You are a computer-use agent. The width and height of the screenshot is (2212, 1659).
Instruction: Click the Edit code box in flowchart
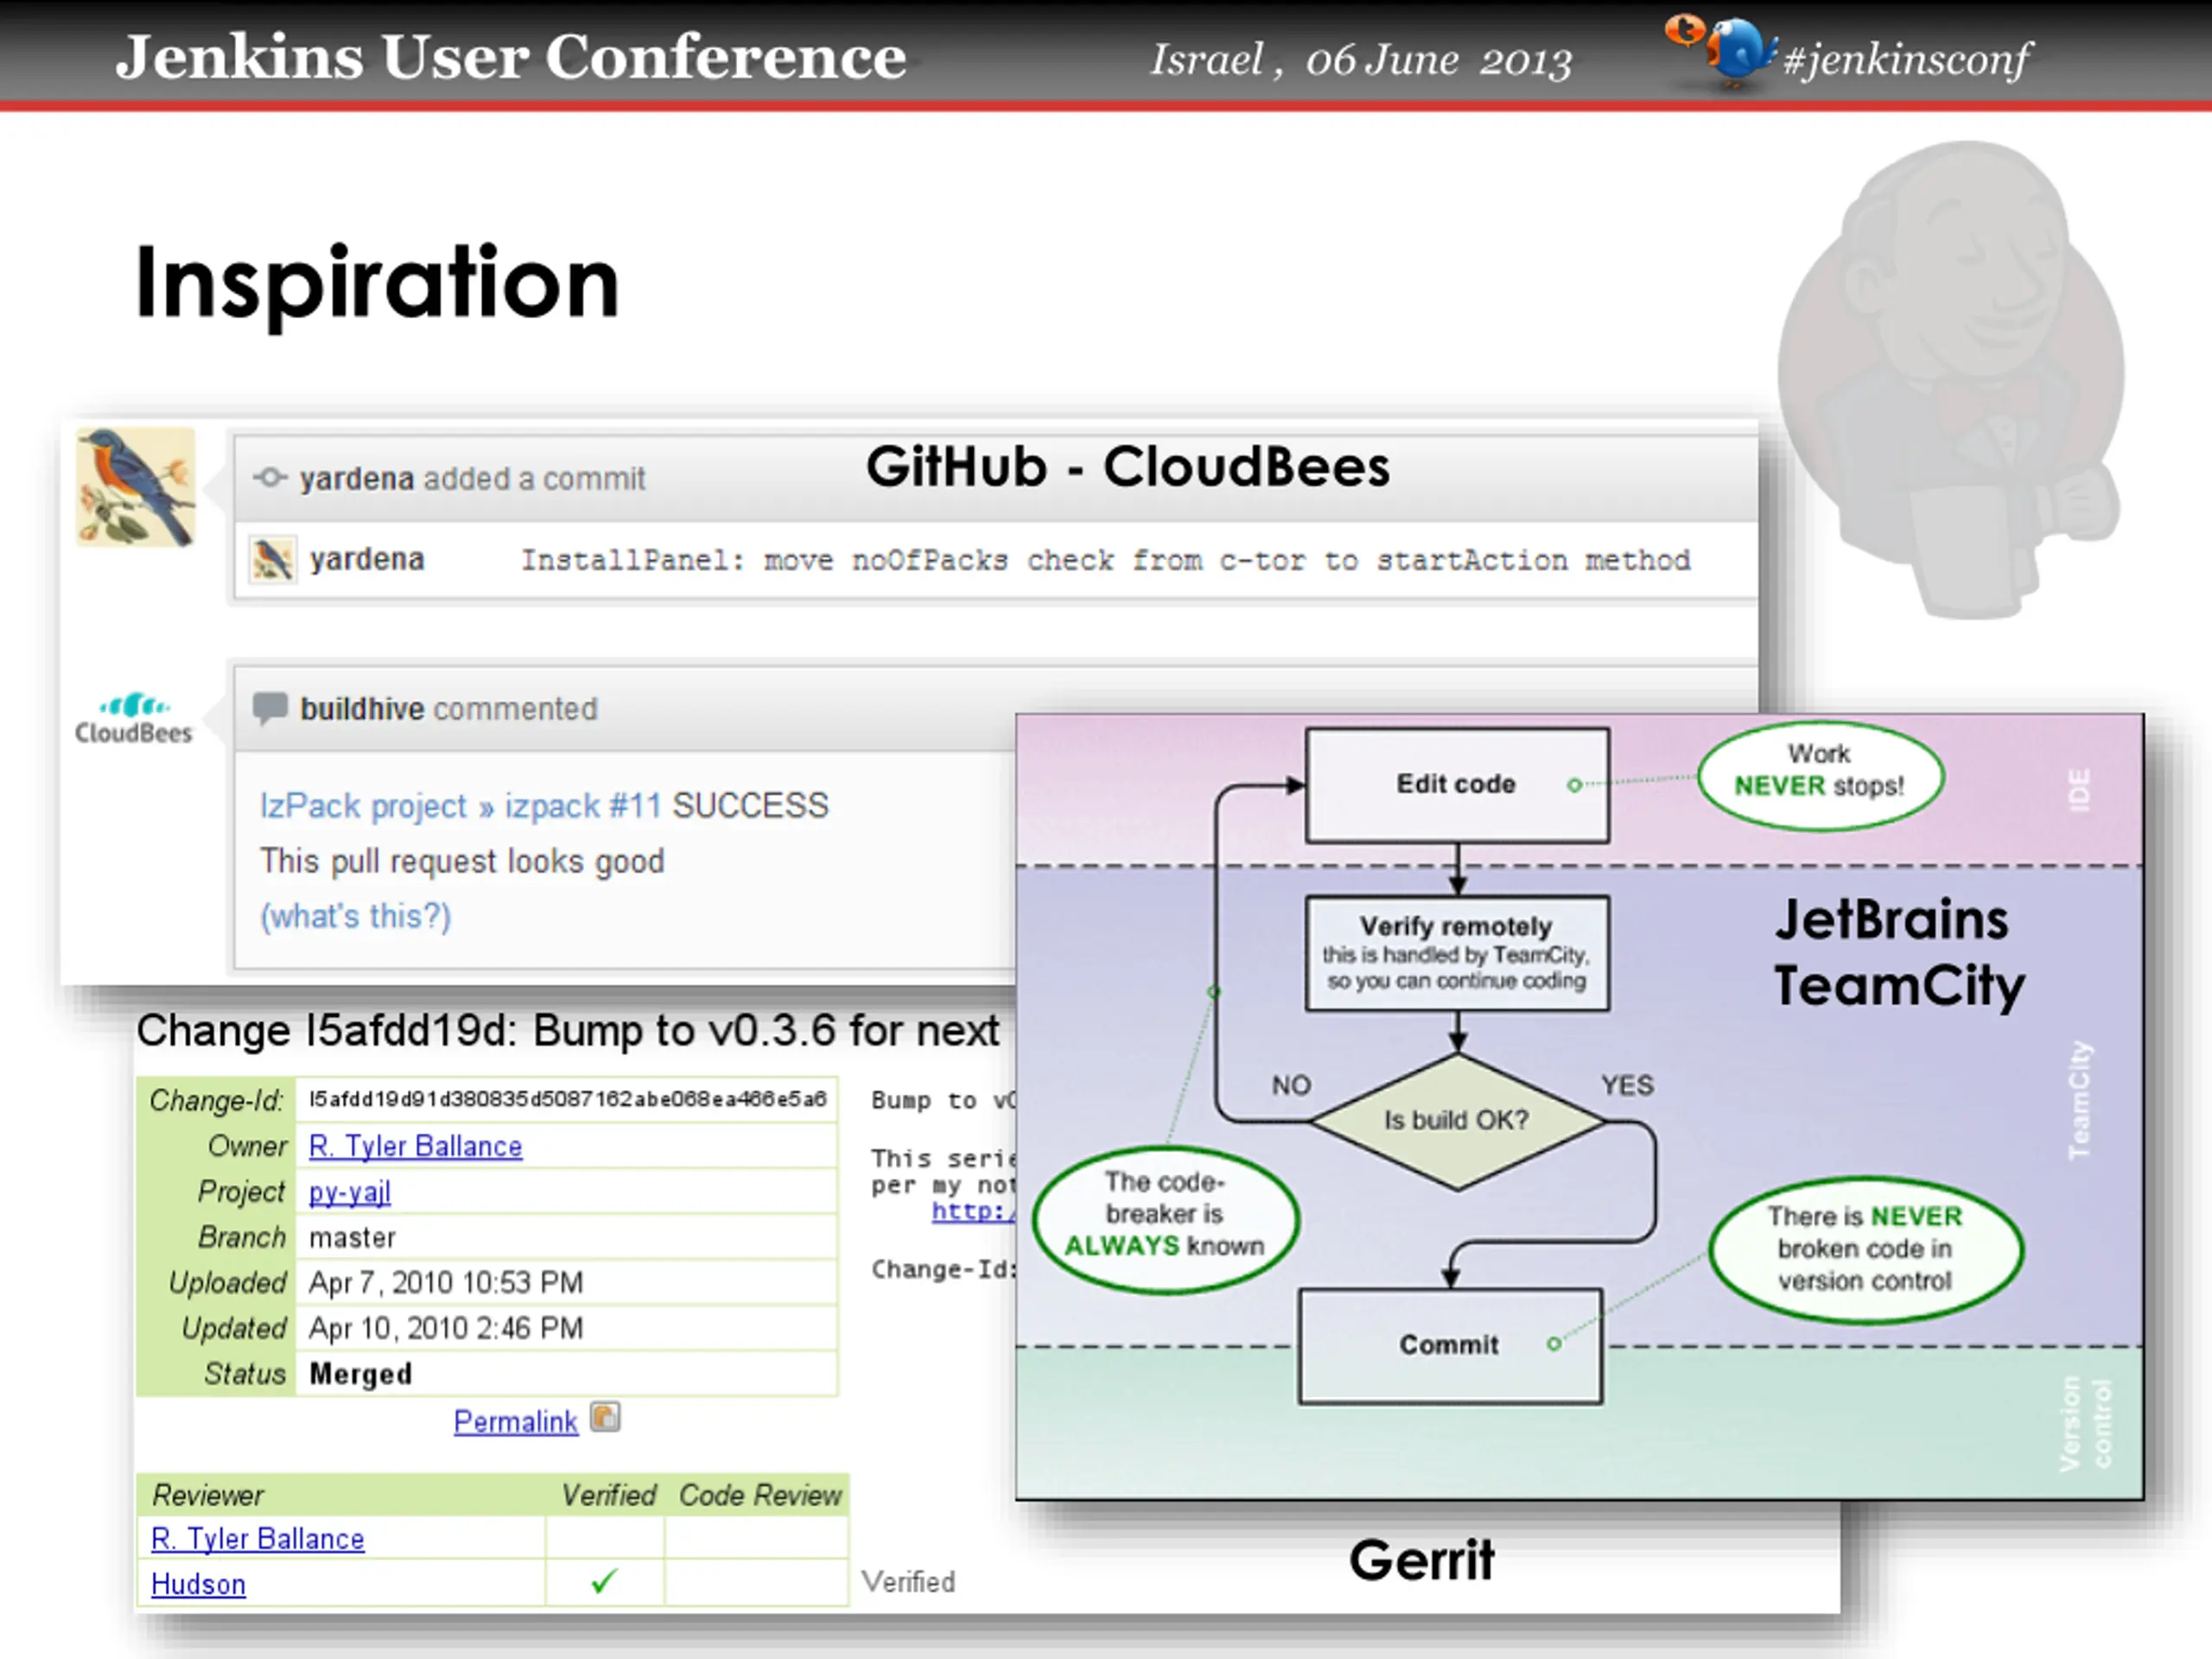click(1457, 785)
